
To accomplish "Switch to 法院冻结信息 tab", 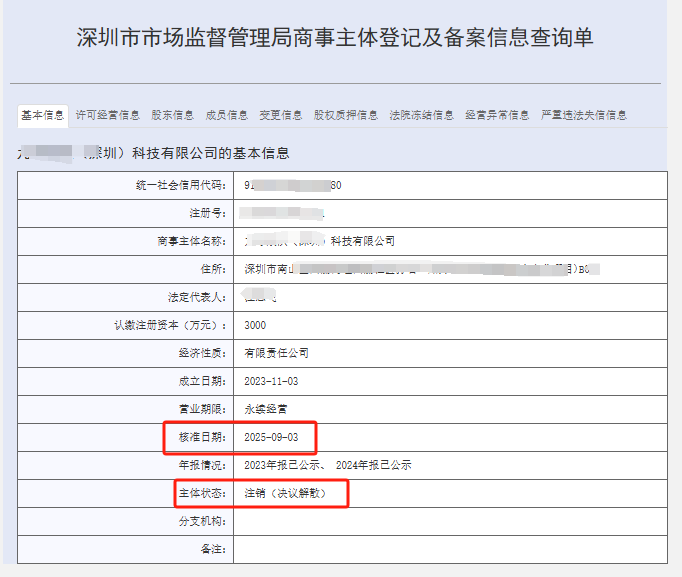I will [421, 115].
